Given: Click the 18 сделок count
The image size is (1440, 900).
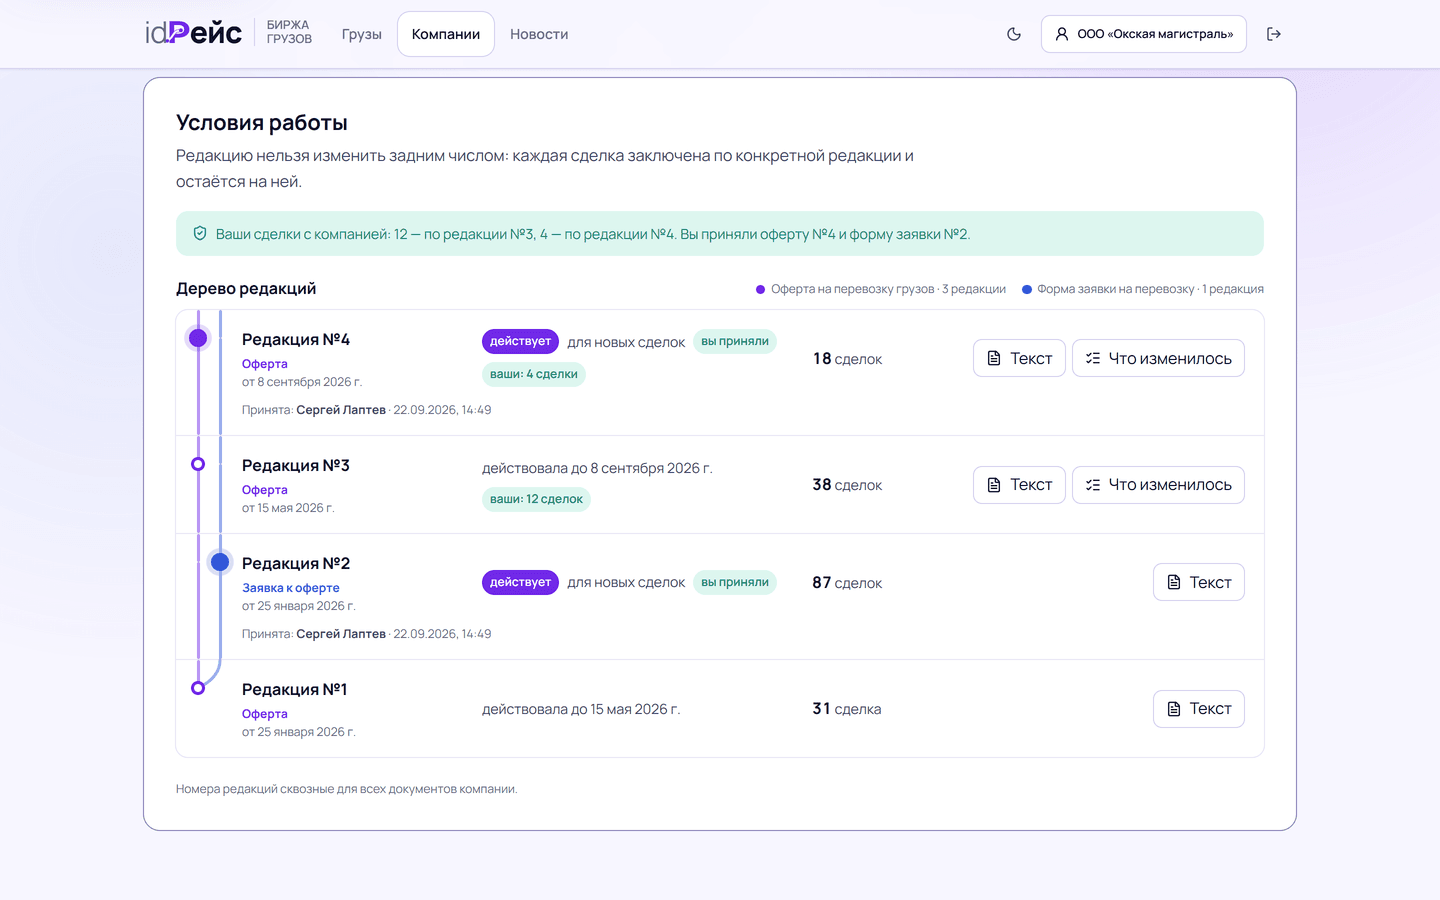Looking at the screenshot, I should 847,359.
